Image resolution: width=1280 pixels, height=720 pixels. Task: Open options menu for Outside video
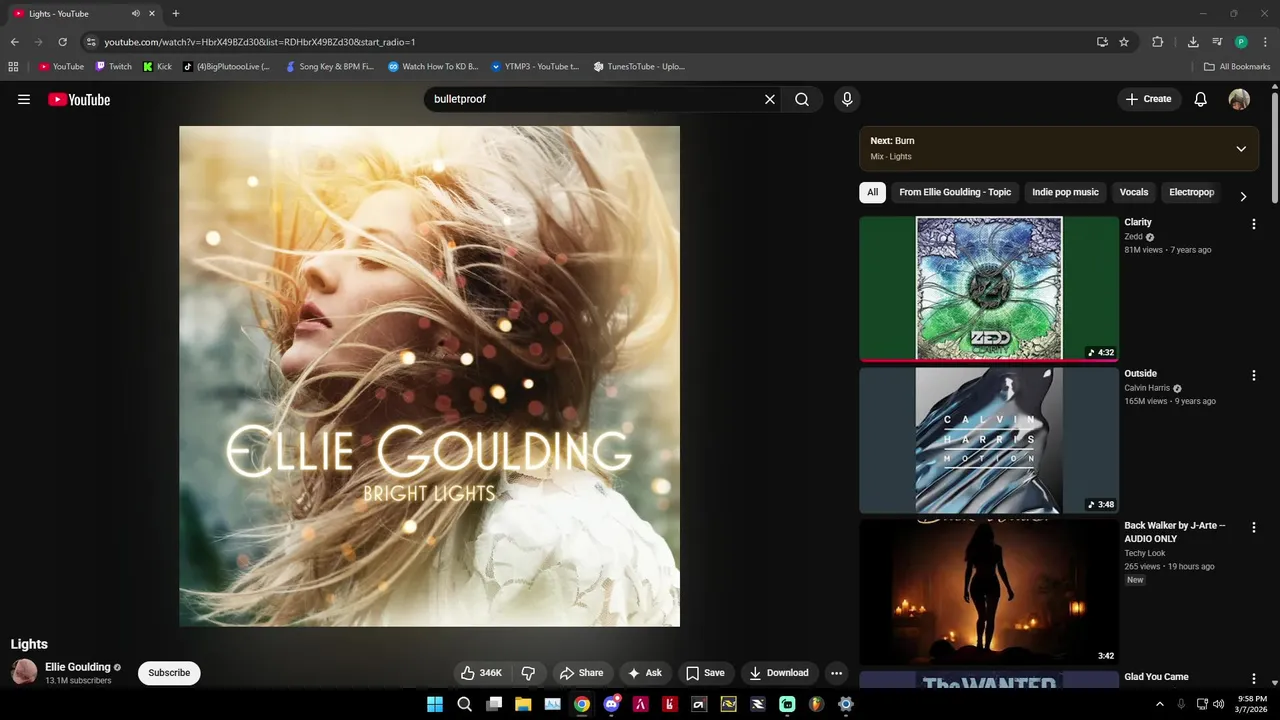[1253, 375]
